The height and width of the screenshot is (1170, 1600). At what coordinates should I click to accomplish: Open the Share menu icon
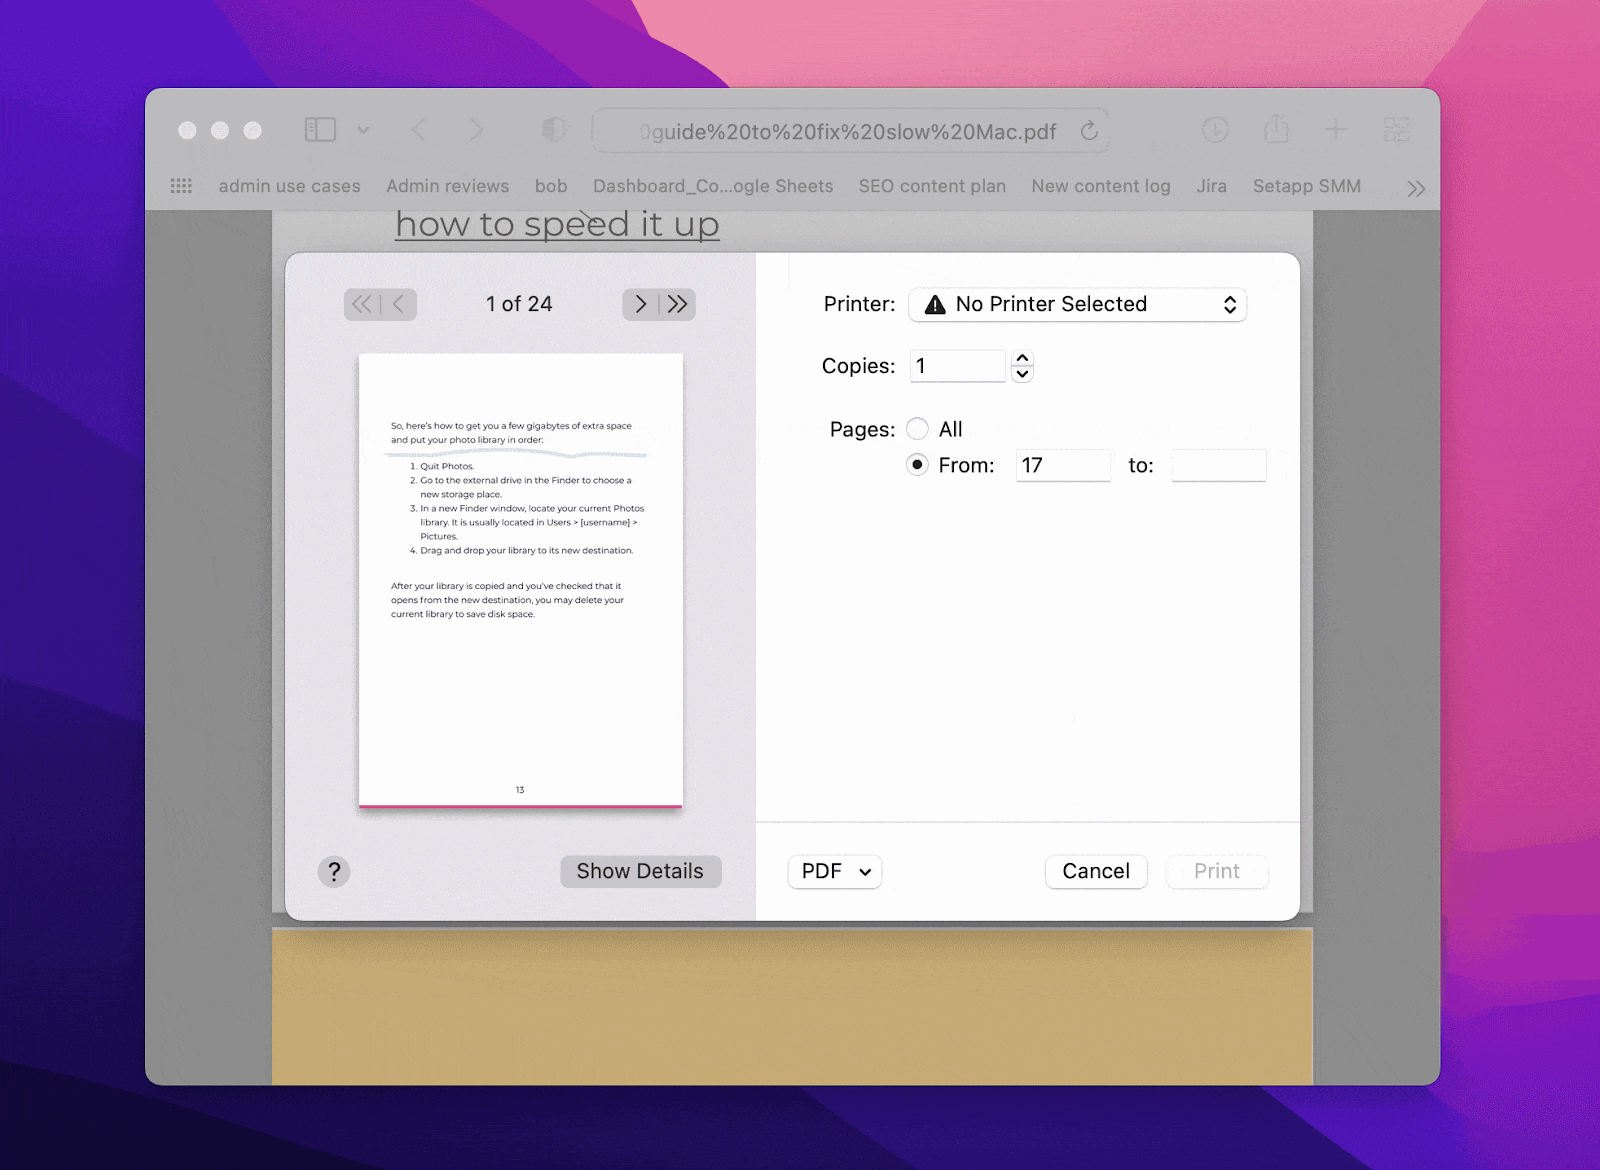(1276, 129)
